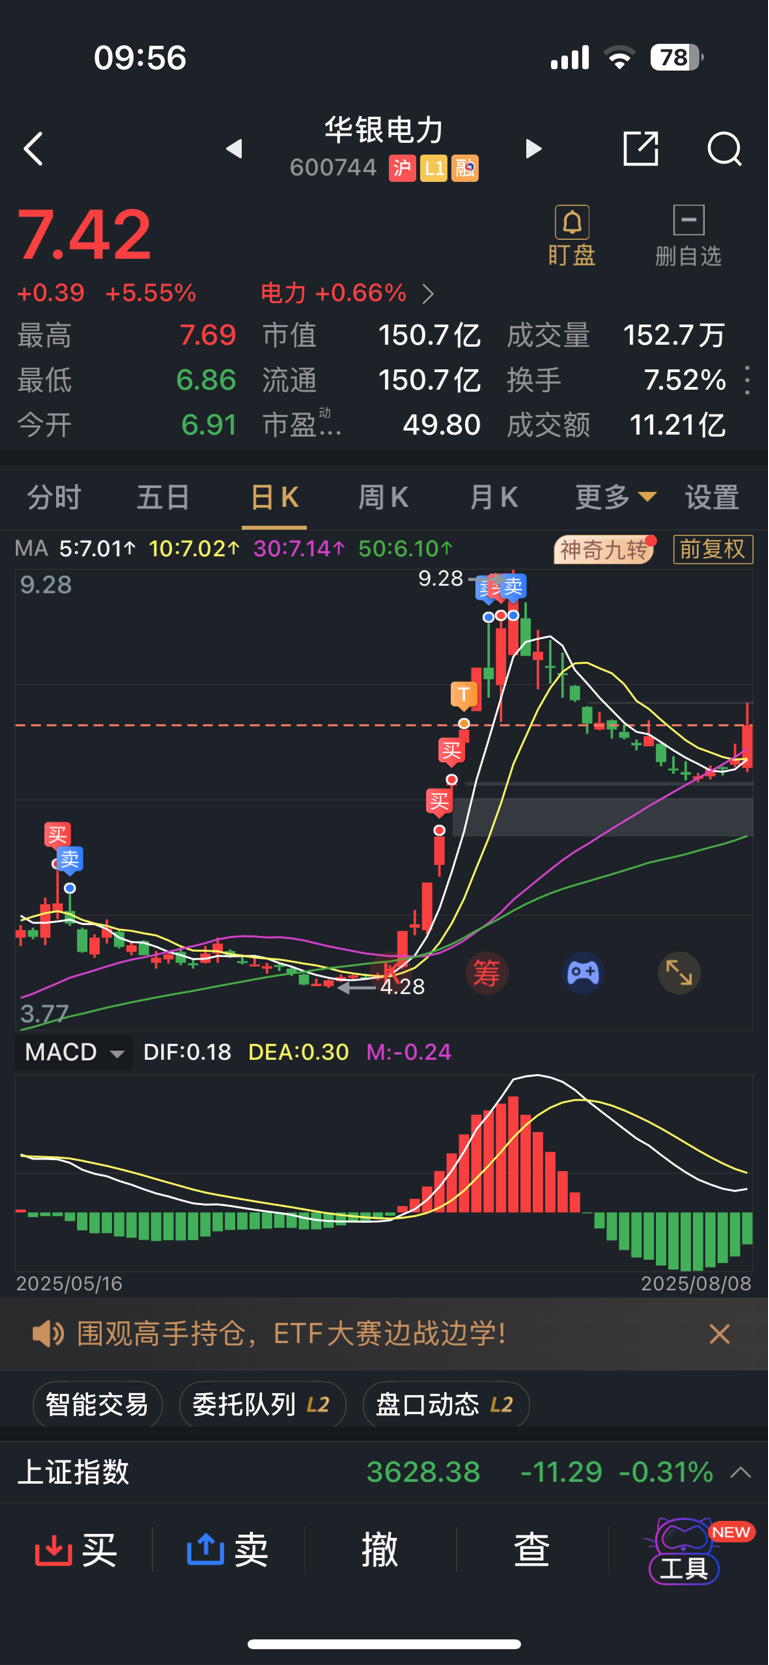This screenshot has height=1665, width=769.
Task: Switch to the 月K tab
Action: [493, 497]
